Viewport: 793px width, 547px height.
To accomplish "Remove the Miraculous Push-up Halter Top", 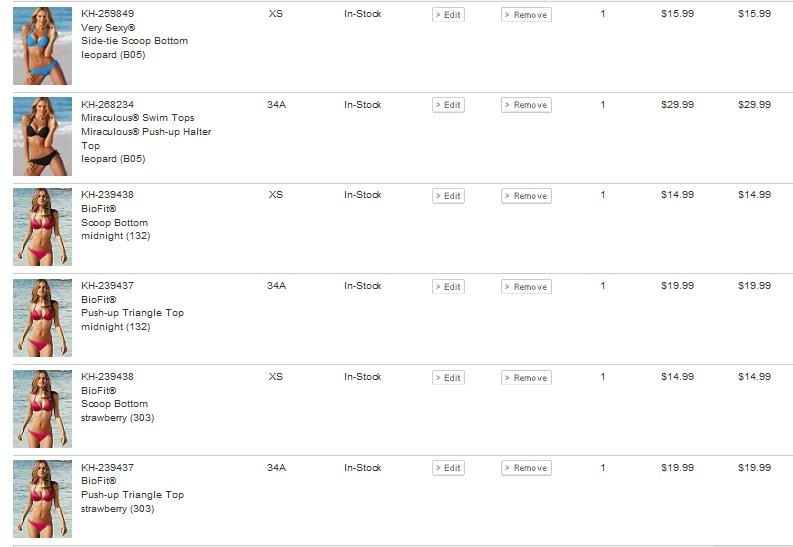I will [526, 105].
